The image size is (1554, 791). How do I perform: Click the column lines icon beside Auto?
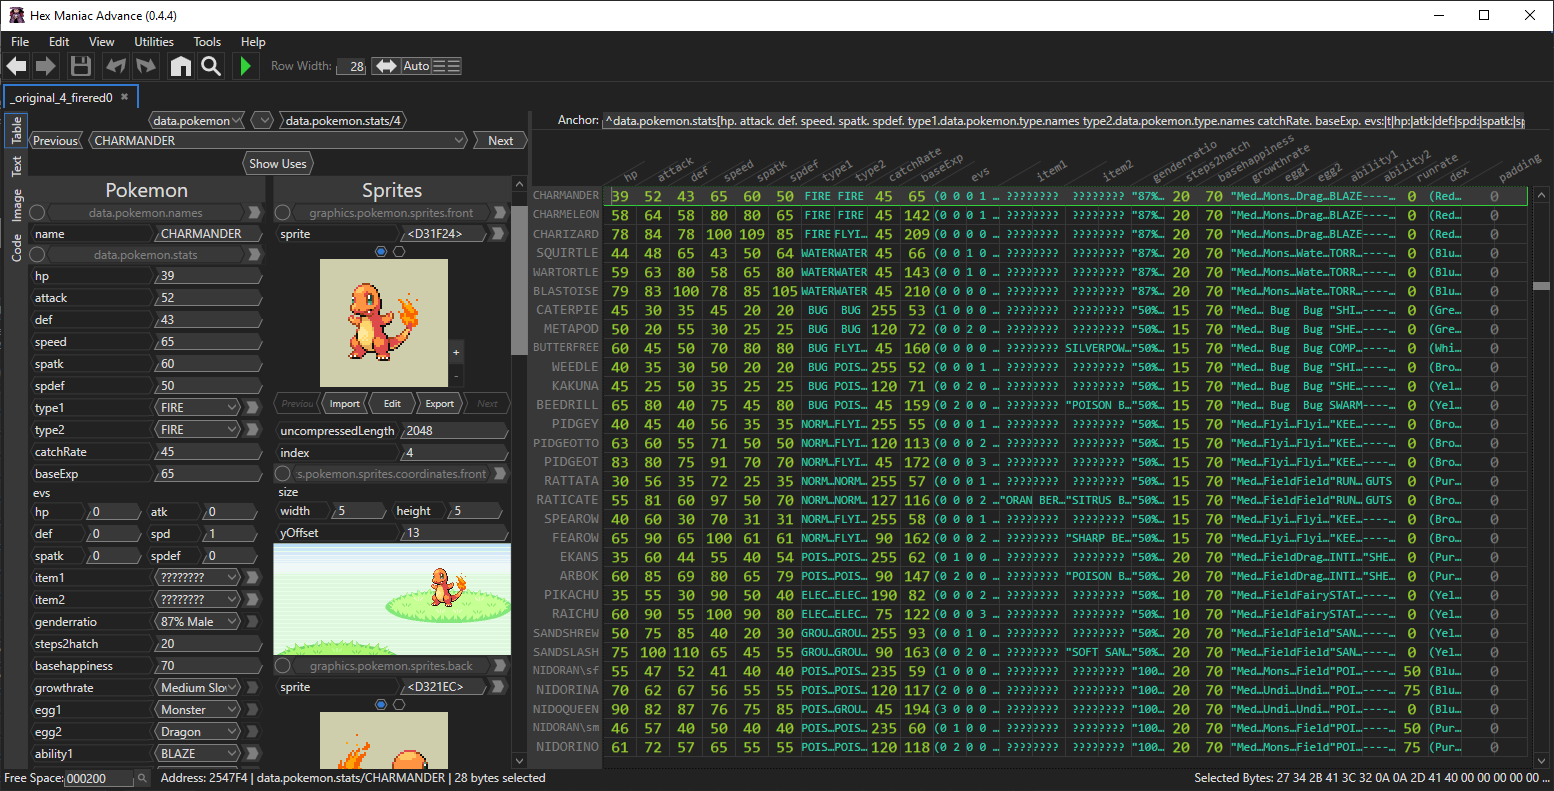click(x=447, y=66)
